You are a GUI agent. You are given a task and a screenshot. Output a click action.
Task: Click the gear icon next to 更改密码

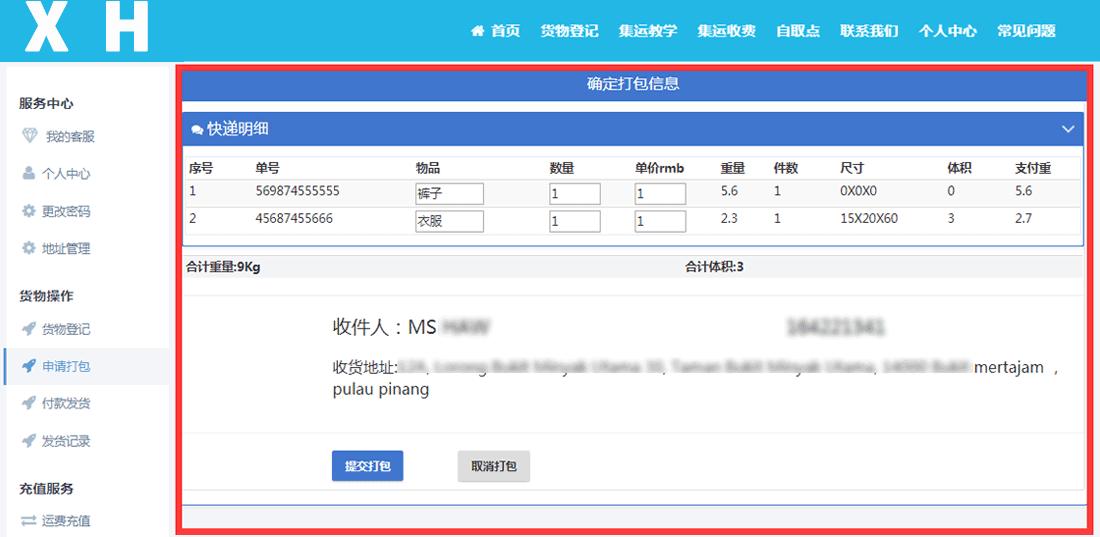click(x=29, y=211)
